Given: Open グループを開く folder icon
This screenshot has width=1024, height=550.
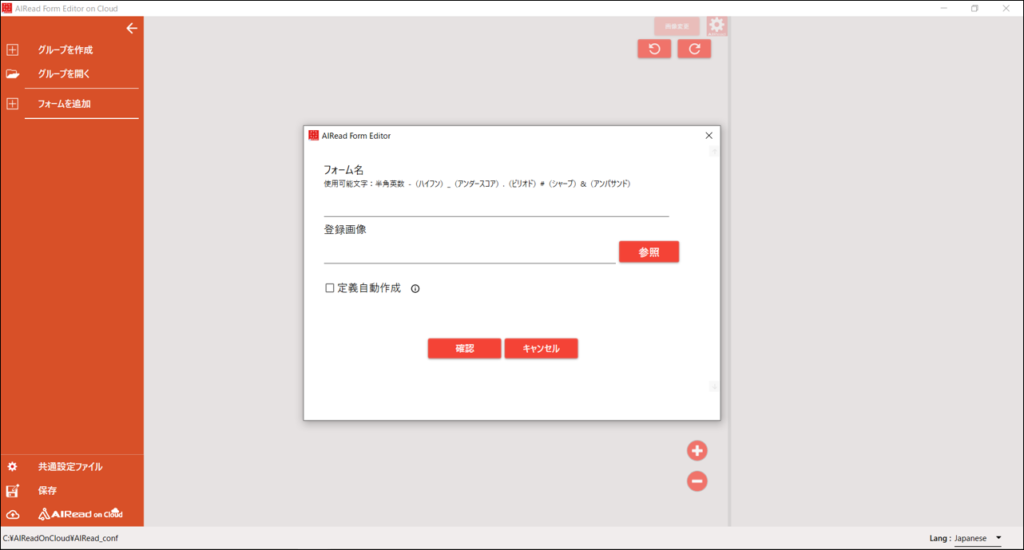Looking at the screenshot, I should tap(12, 74).
